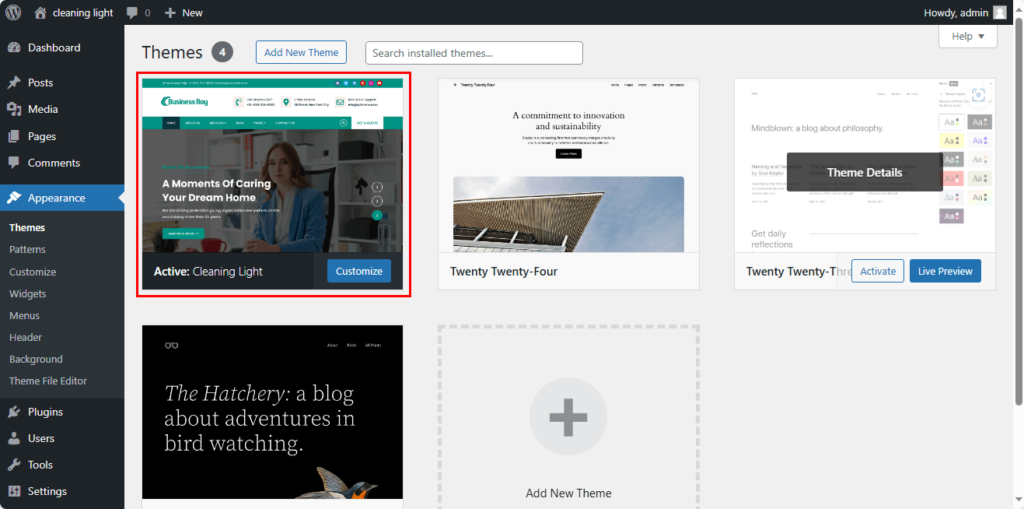Expand the Help dropdown tab
The height and width of the screenshot is (509, 1024).
tap(967, 36)
